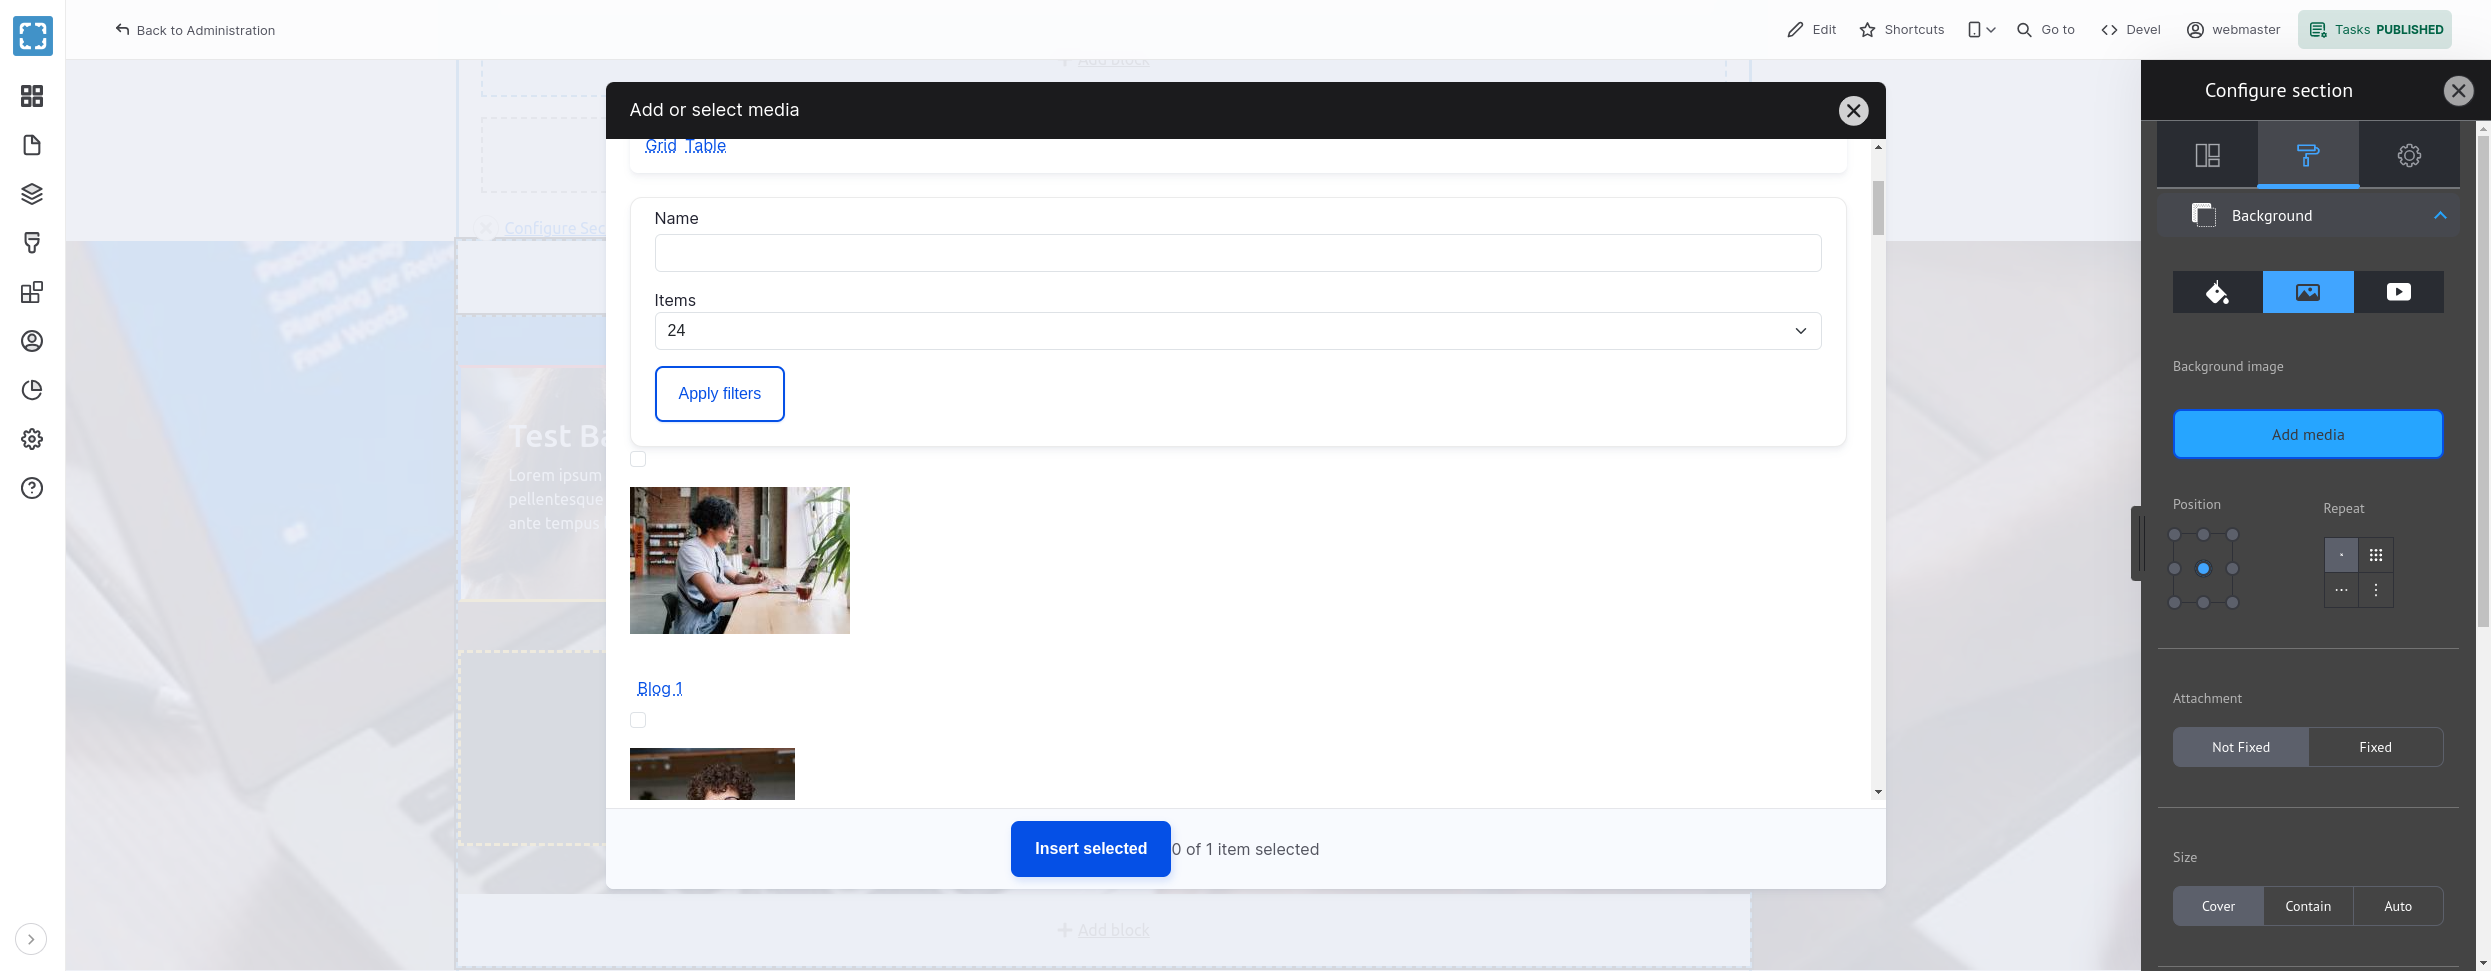Image resolution: width=2491 pixels, height=971 pixels.
Task: Open Shortcuts in the top toolbar
Action: point(1901,30)
